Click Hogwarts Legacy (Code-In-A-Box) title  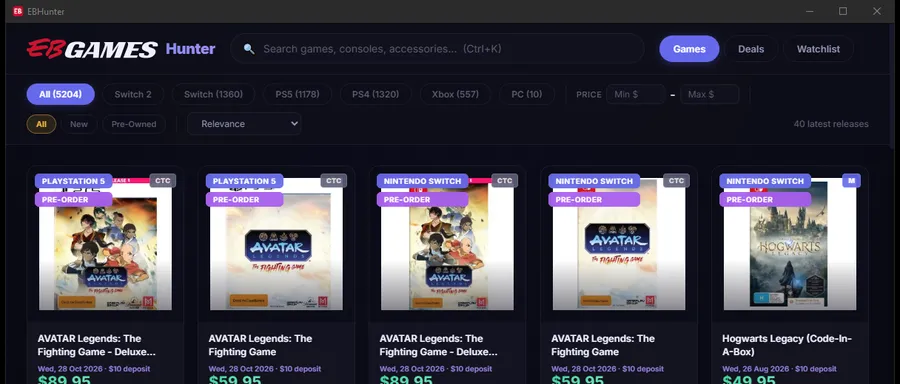pyautogui.click(x=788, y=345)
